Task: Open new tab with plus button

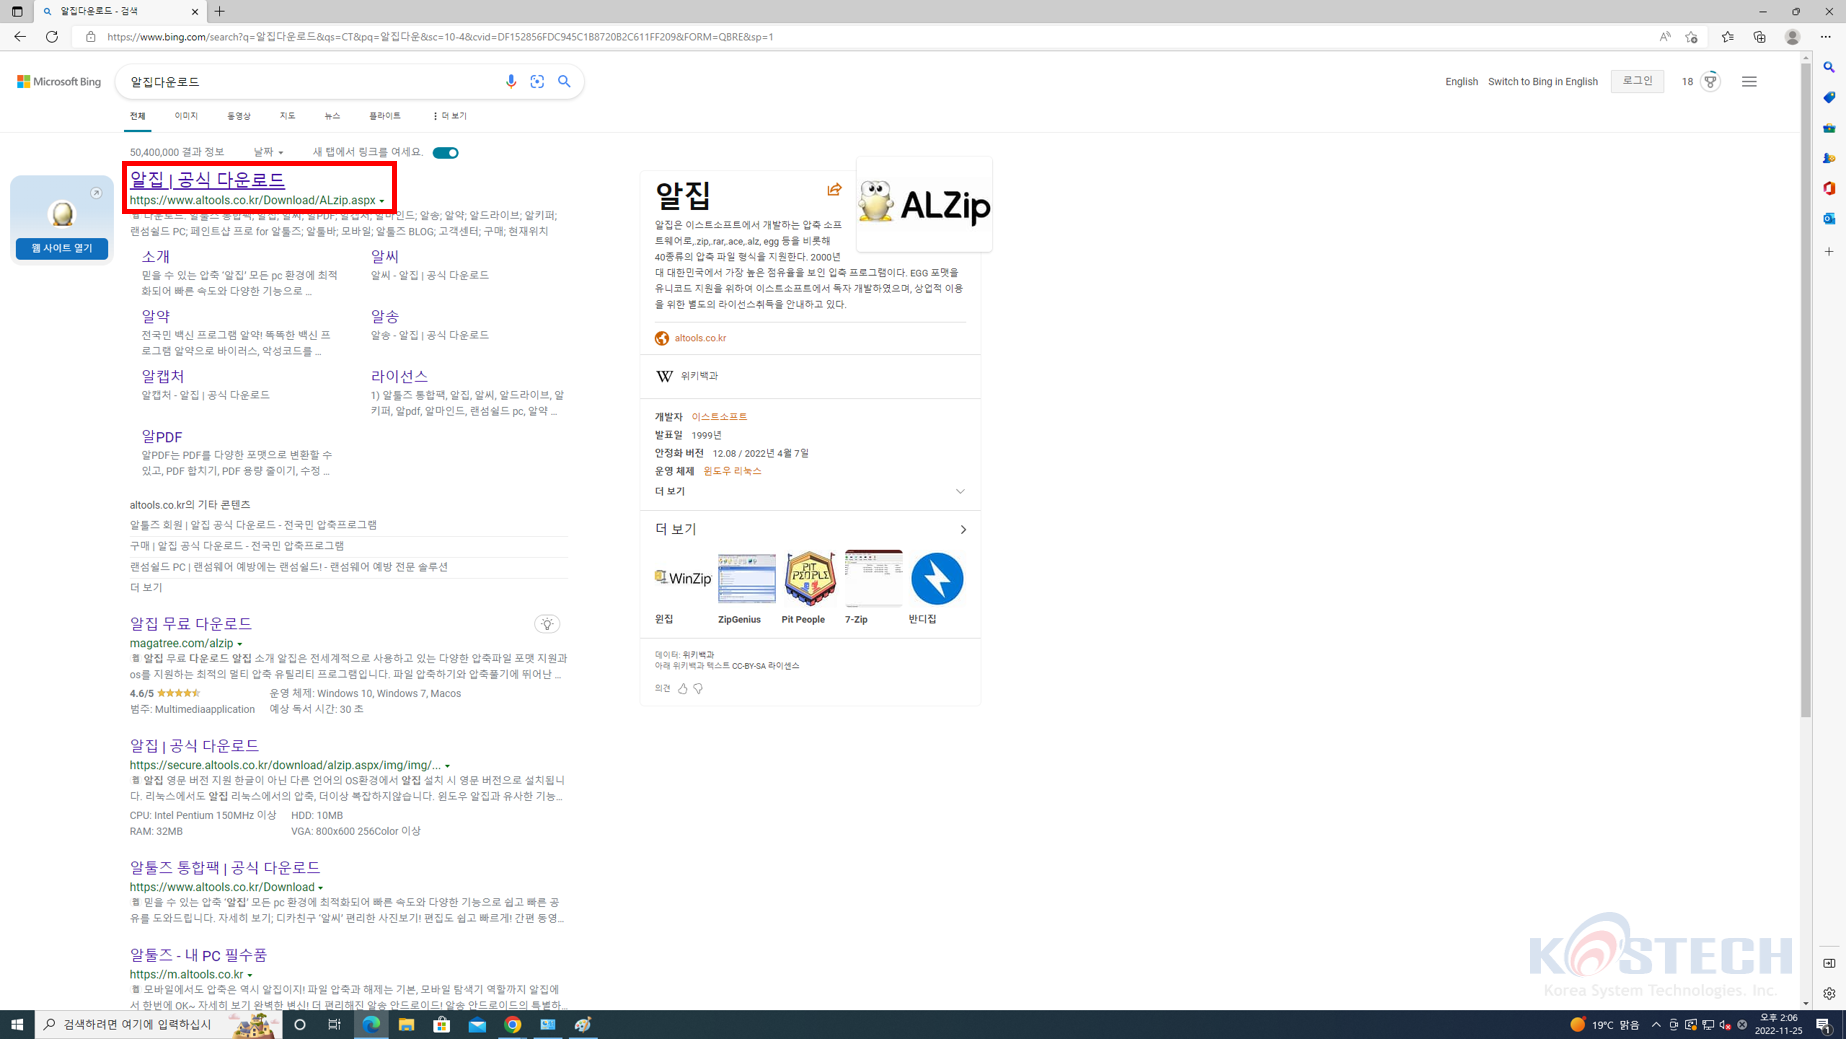Action: (x=220, y=12)
